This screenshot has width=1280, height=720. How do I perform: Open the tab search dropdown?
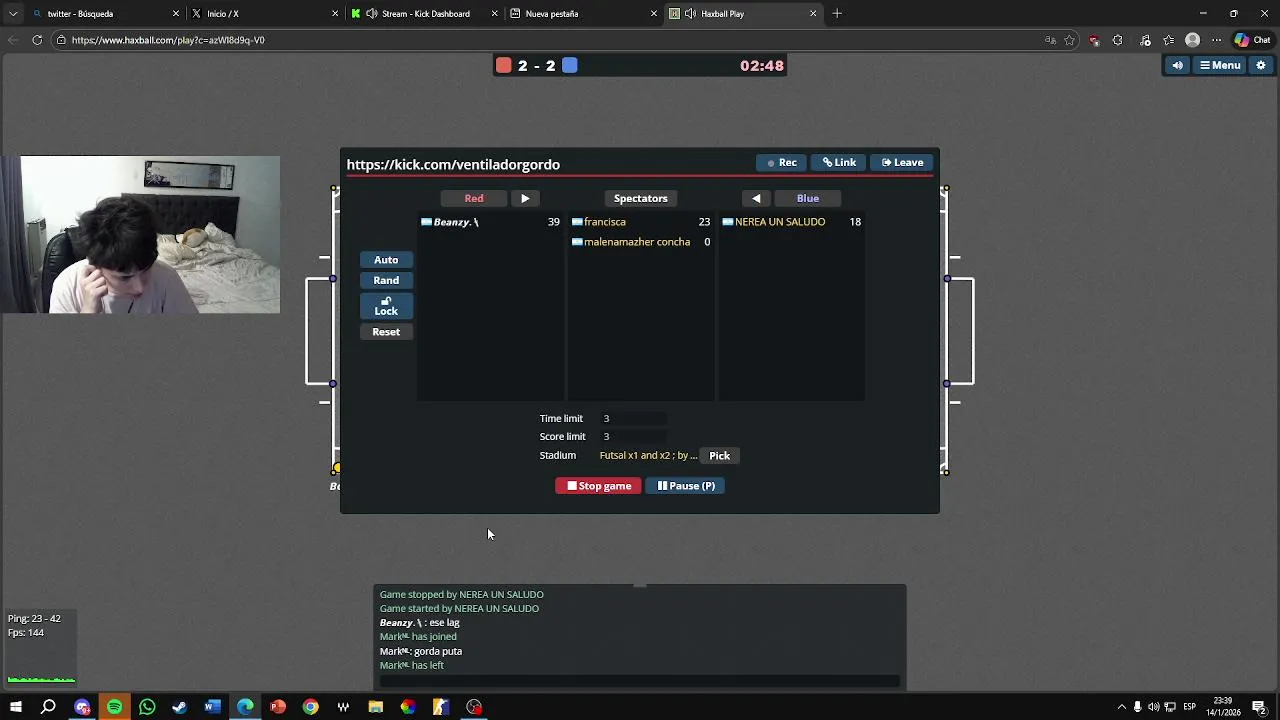(12, 13)
